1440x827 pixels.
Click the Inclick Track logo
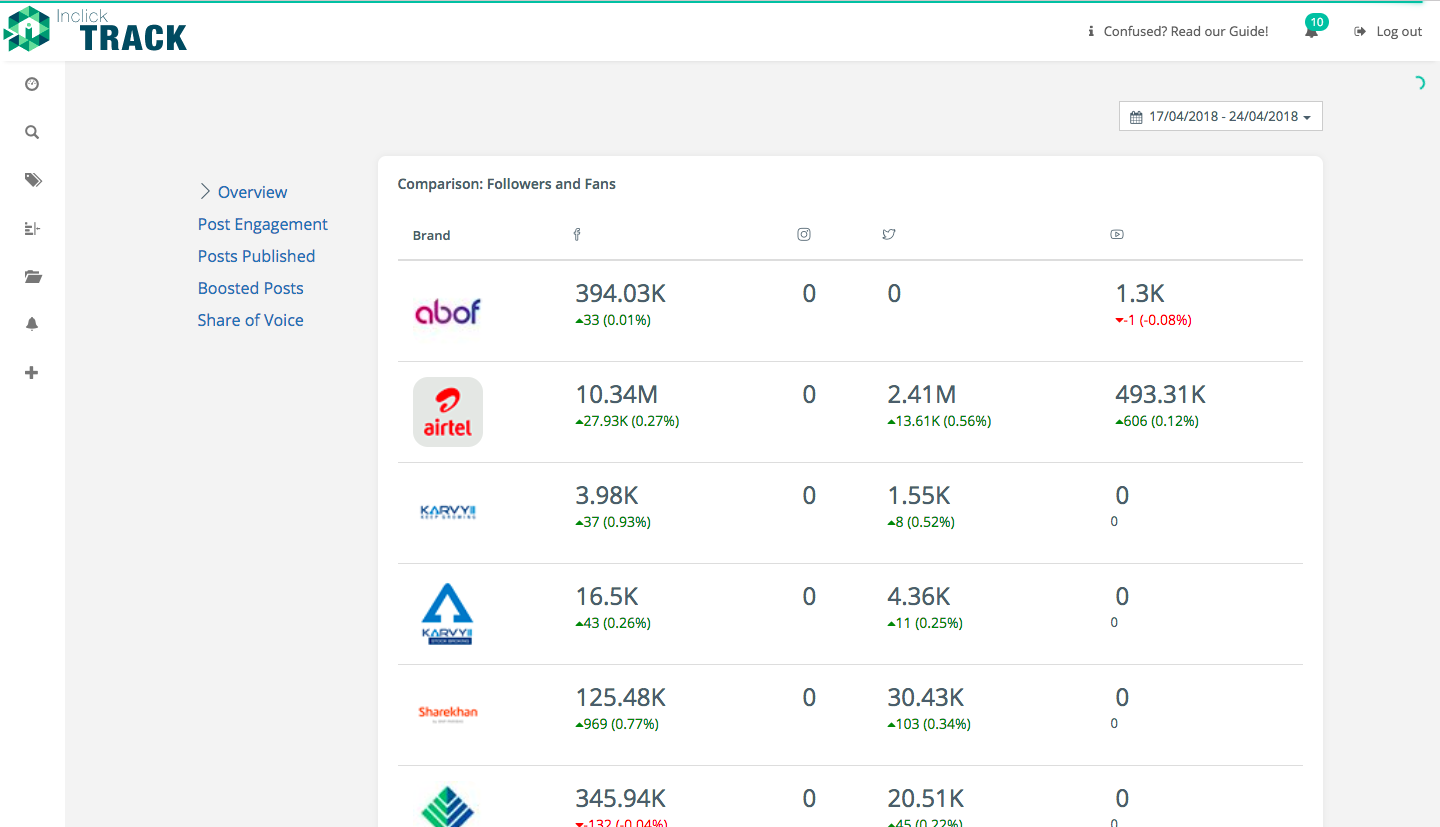(x=95, y=29)
